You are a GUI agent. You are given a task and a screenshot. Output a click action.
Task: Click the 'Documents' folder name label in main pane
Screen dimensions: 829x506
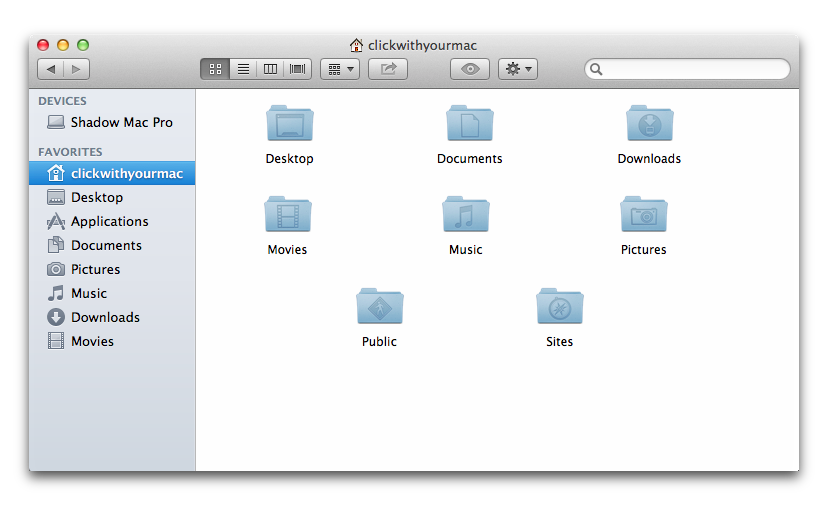(x=469, y=159)
